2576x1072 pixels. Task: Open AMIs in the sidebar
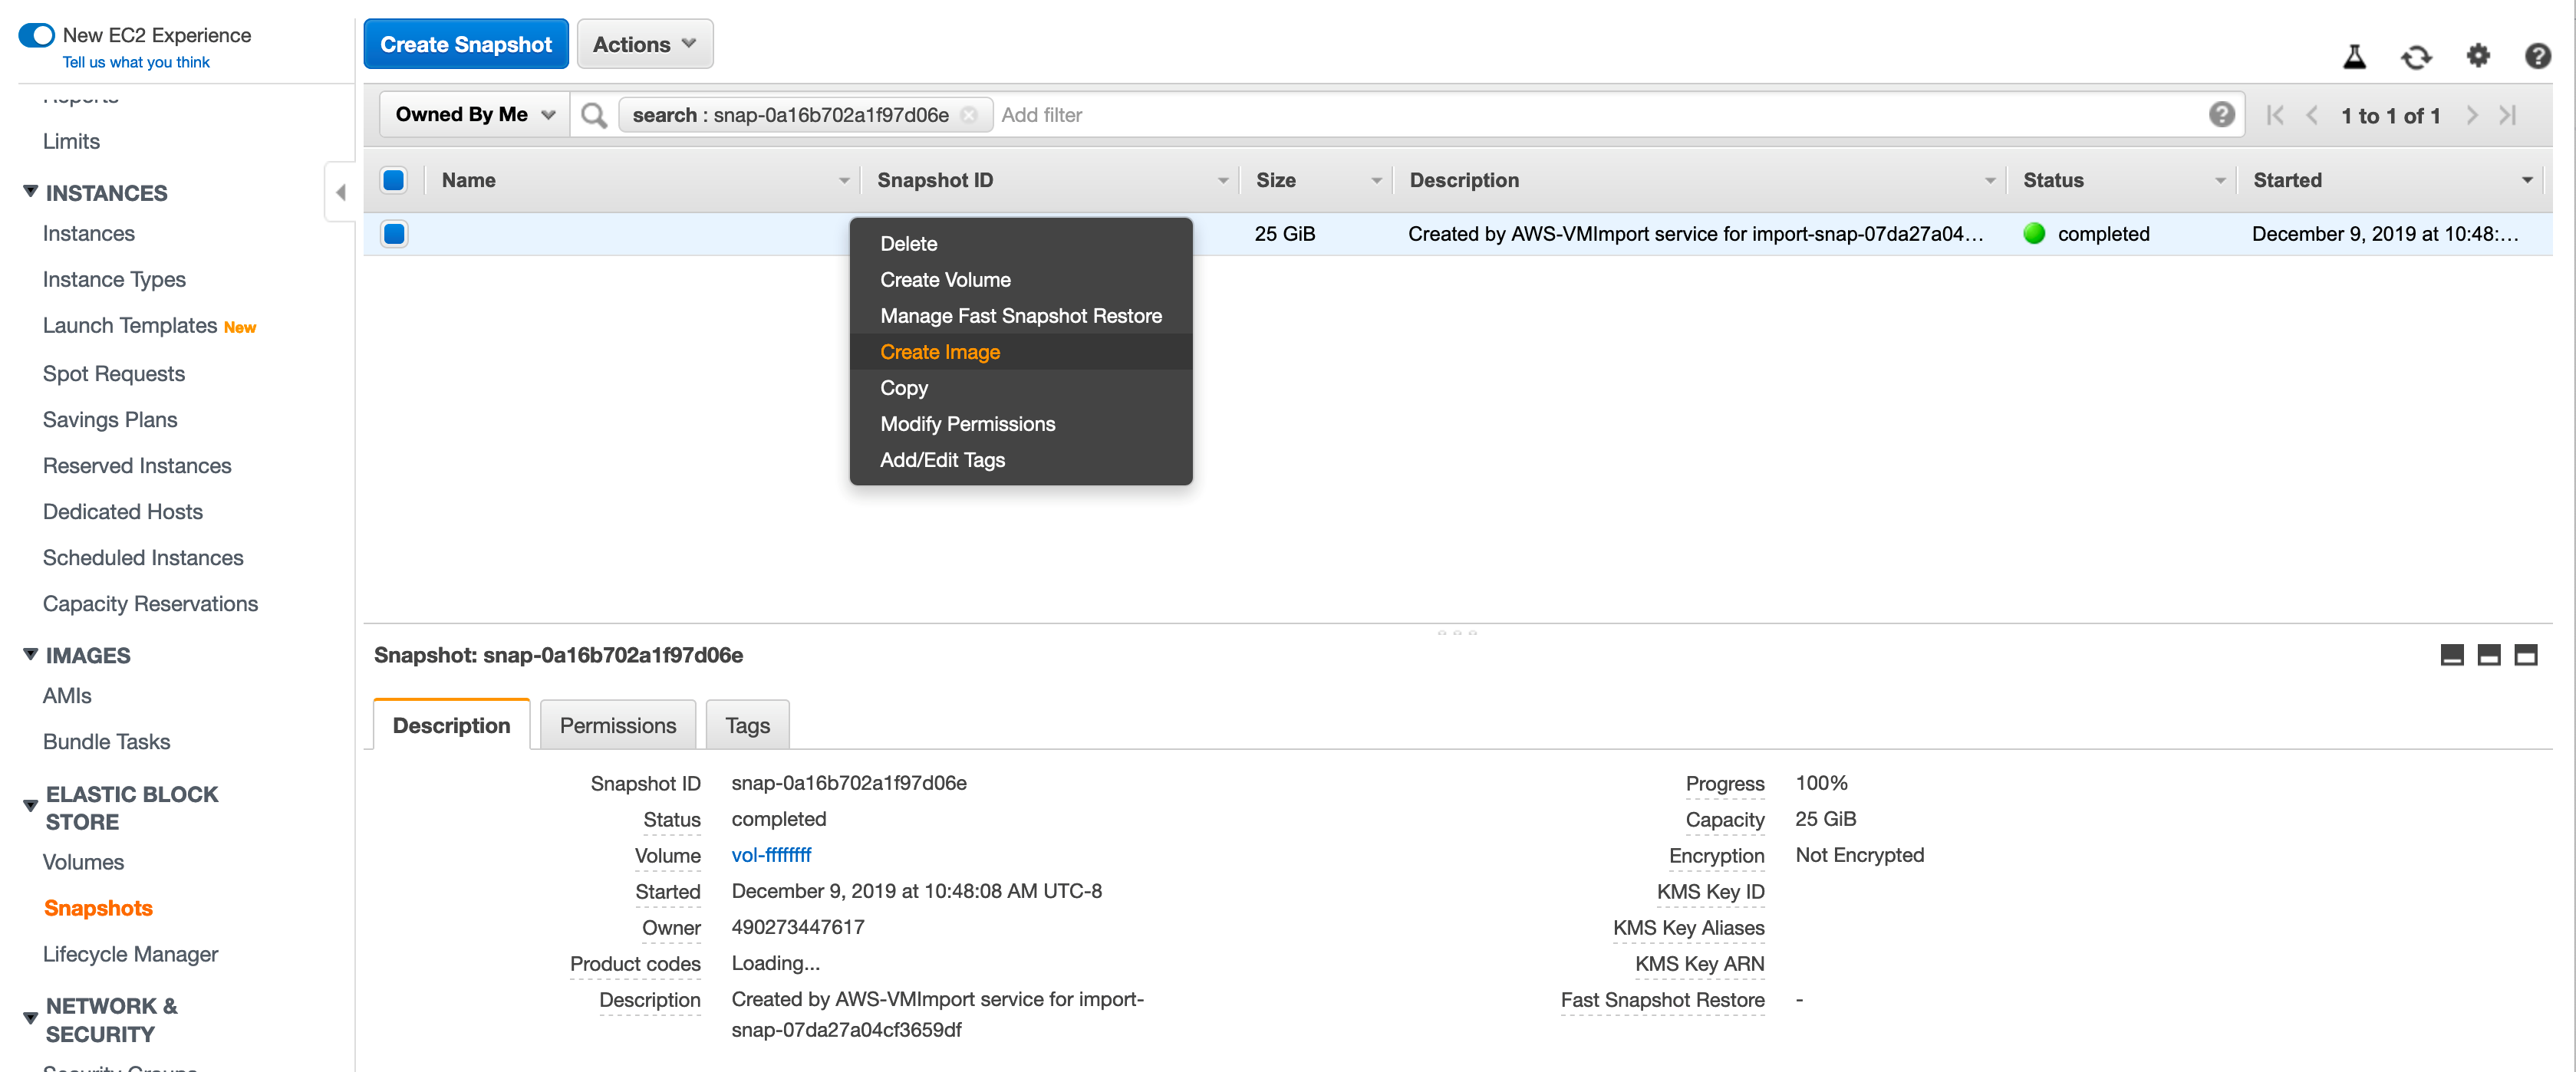click(67, 696)
